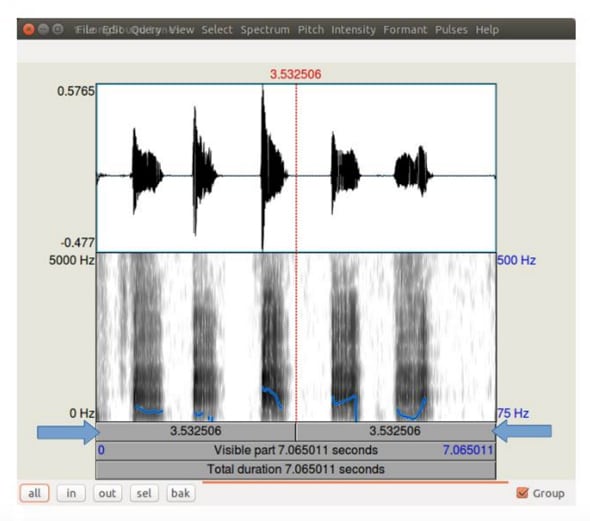The width and height of the screenshot is (590, 521).
Task: Click the 'sel' zoom button
Action: point(144,493)
